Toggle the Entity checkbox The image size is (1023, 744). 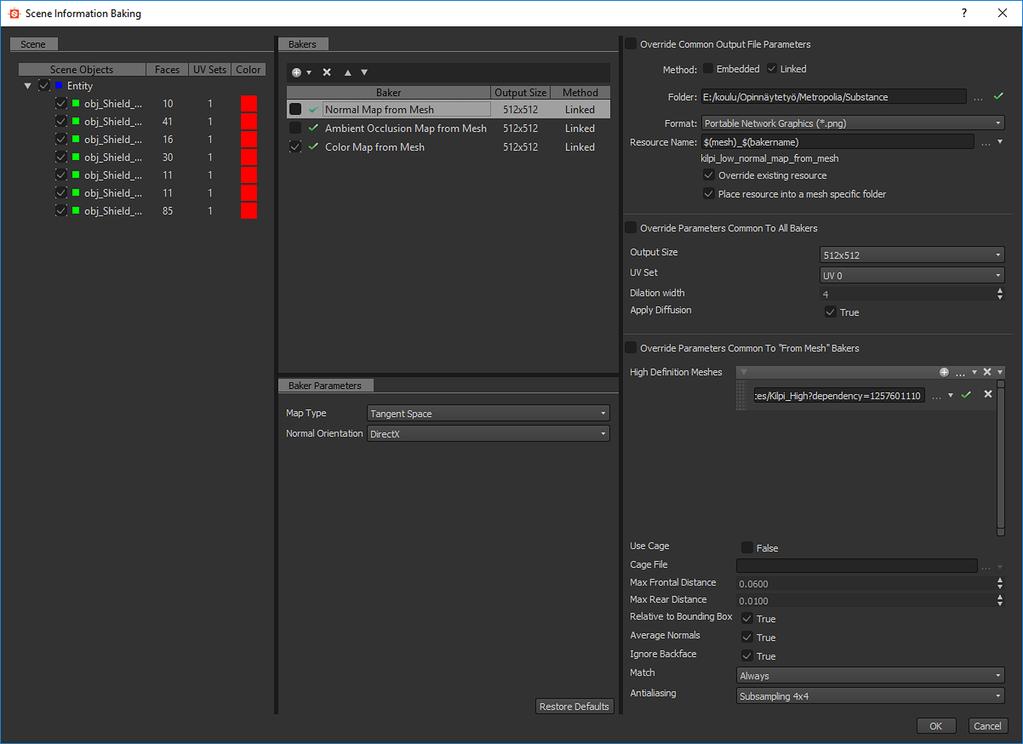coord(44,85)
